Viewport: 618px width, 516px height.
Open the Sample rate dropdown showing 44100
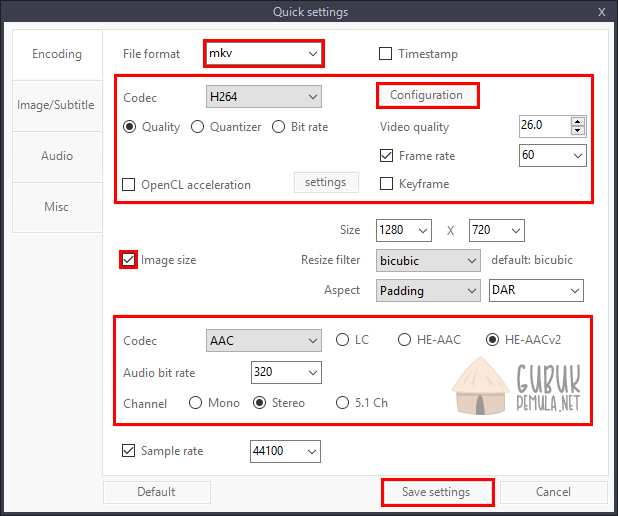[285, 451]
